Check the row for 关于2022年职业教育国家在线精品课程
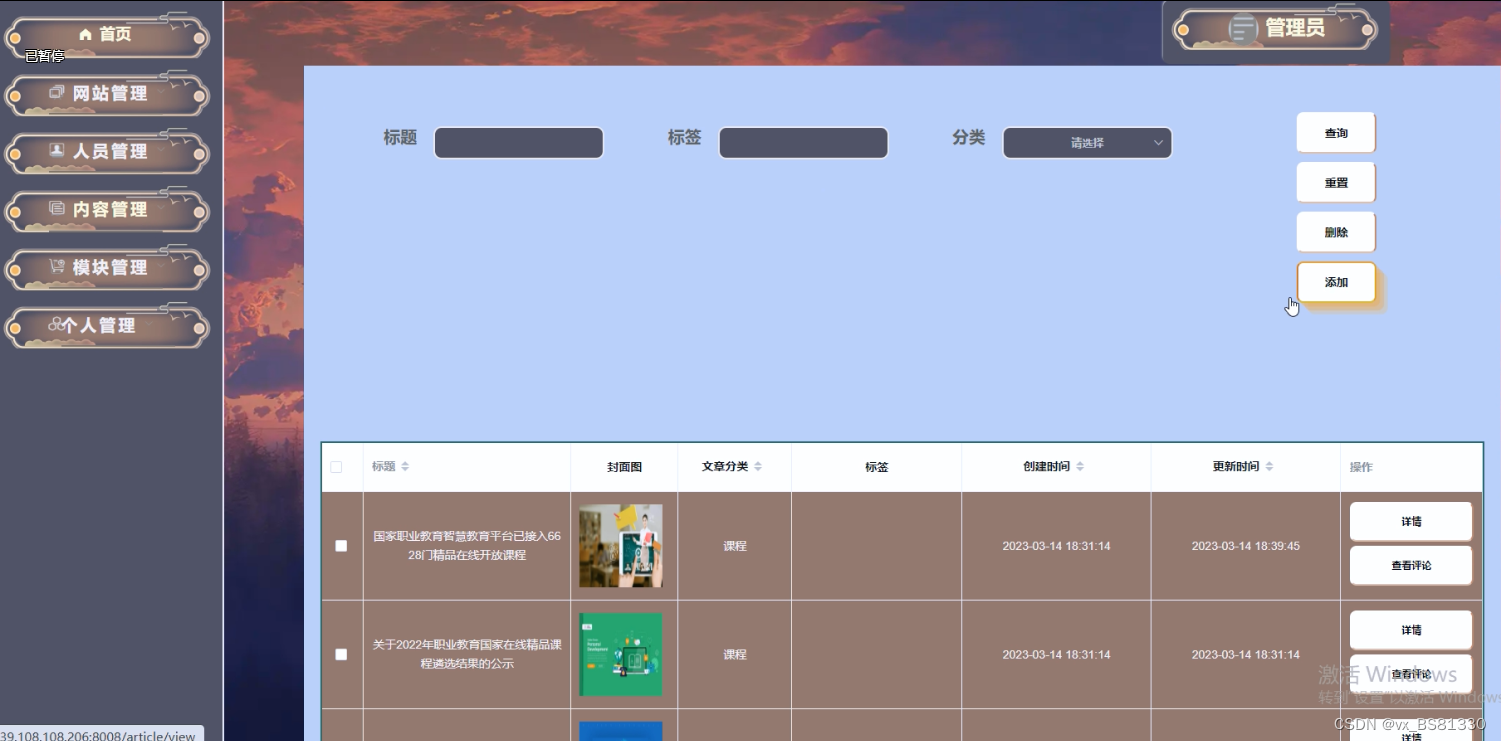This screenshot has width=1501, height=741. [341, 654]
